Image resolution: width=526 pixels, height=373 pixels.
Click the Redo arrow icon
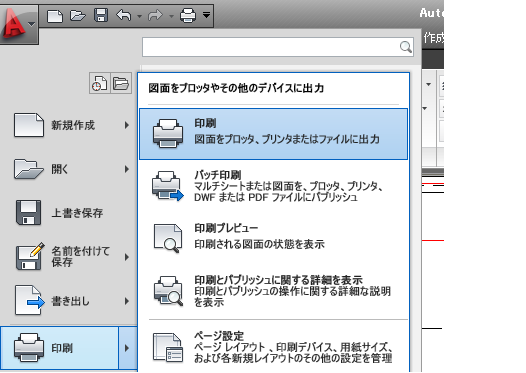[x=155, y=15]
